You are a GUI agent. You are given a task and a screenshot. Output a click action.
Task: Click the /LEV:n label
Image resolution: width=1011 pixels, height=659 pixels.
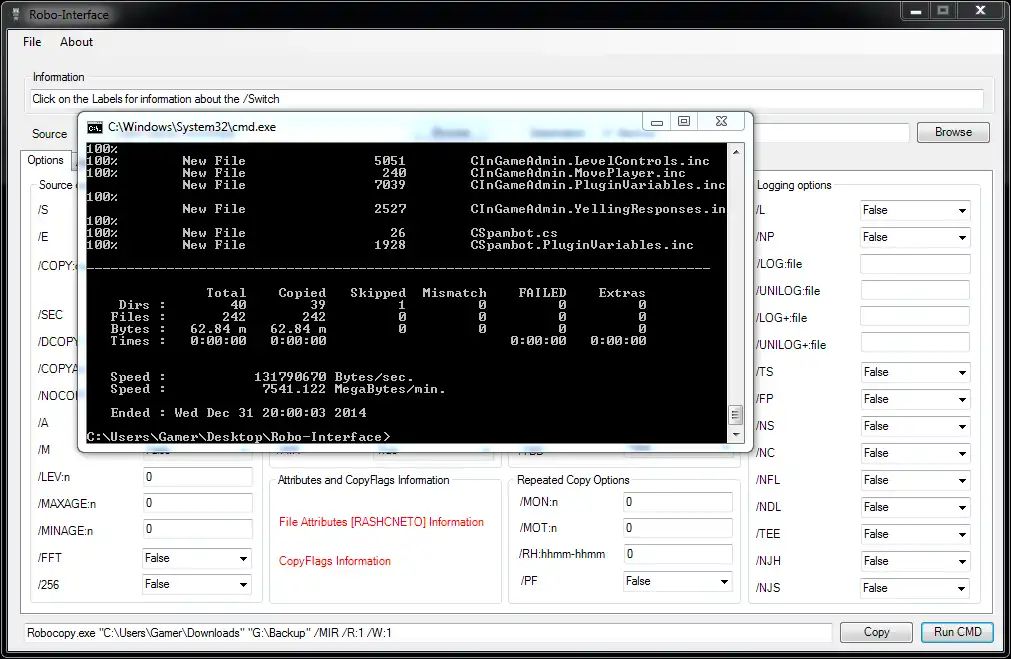54,477
